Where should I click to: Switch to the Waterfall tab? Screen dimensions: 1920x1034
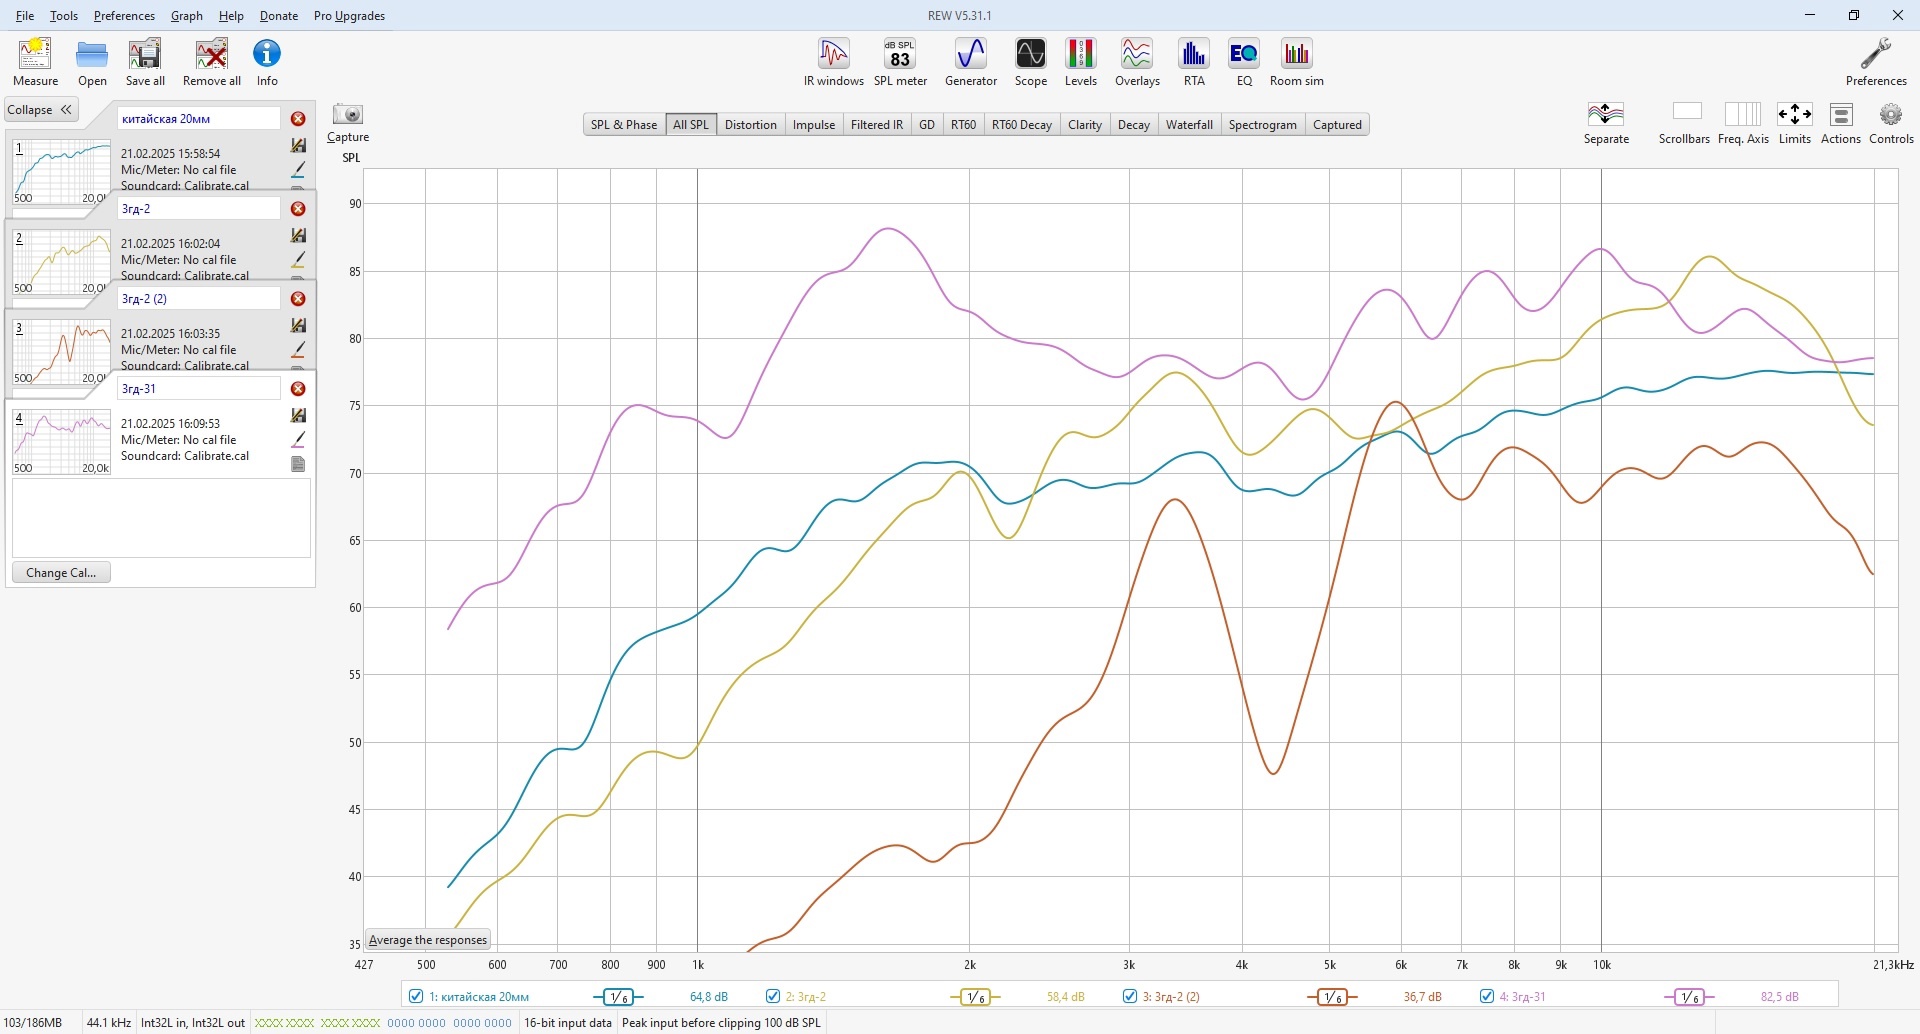1189,125
